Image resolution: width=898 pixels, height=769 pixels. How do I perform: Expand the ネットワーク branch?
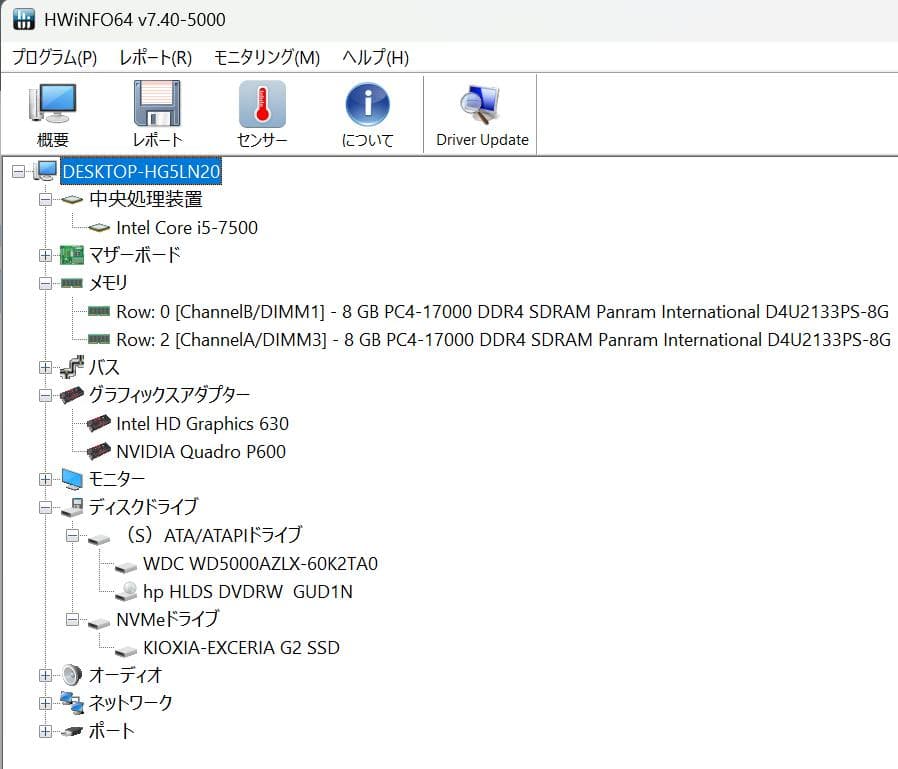click(44, 703)
